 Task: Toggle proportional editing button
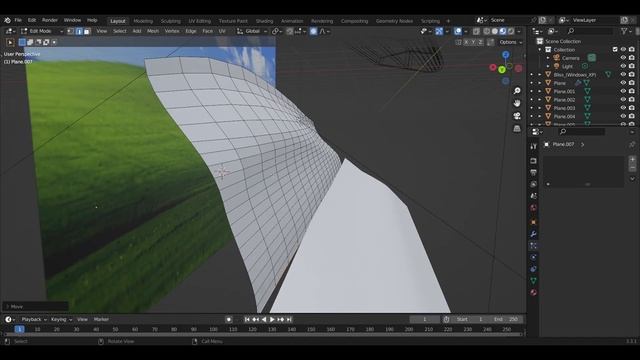[313, 31]
